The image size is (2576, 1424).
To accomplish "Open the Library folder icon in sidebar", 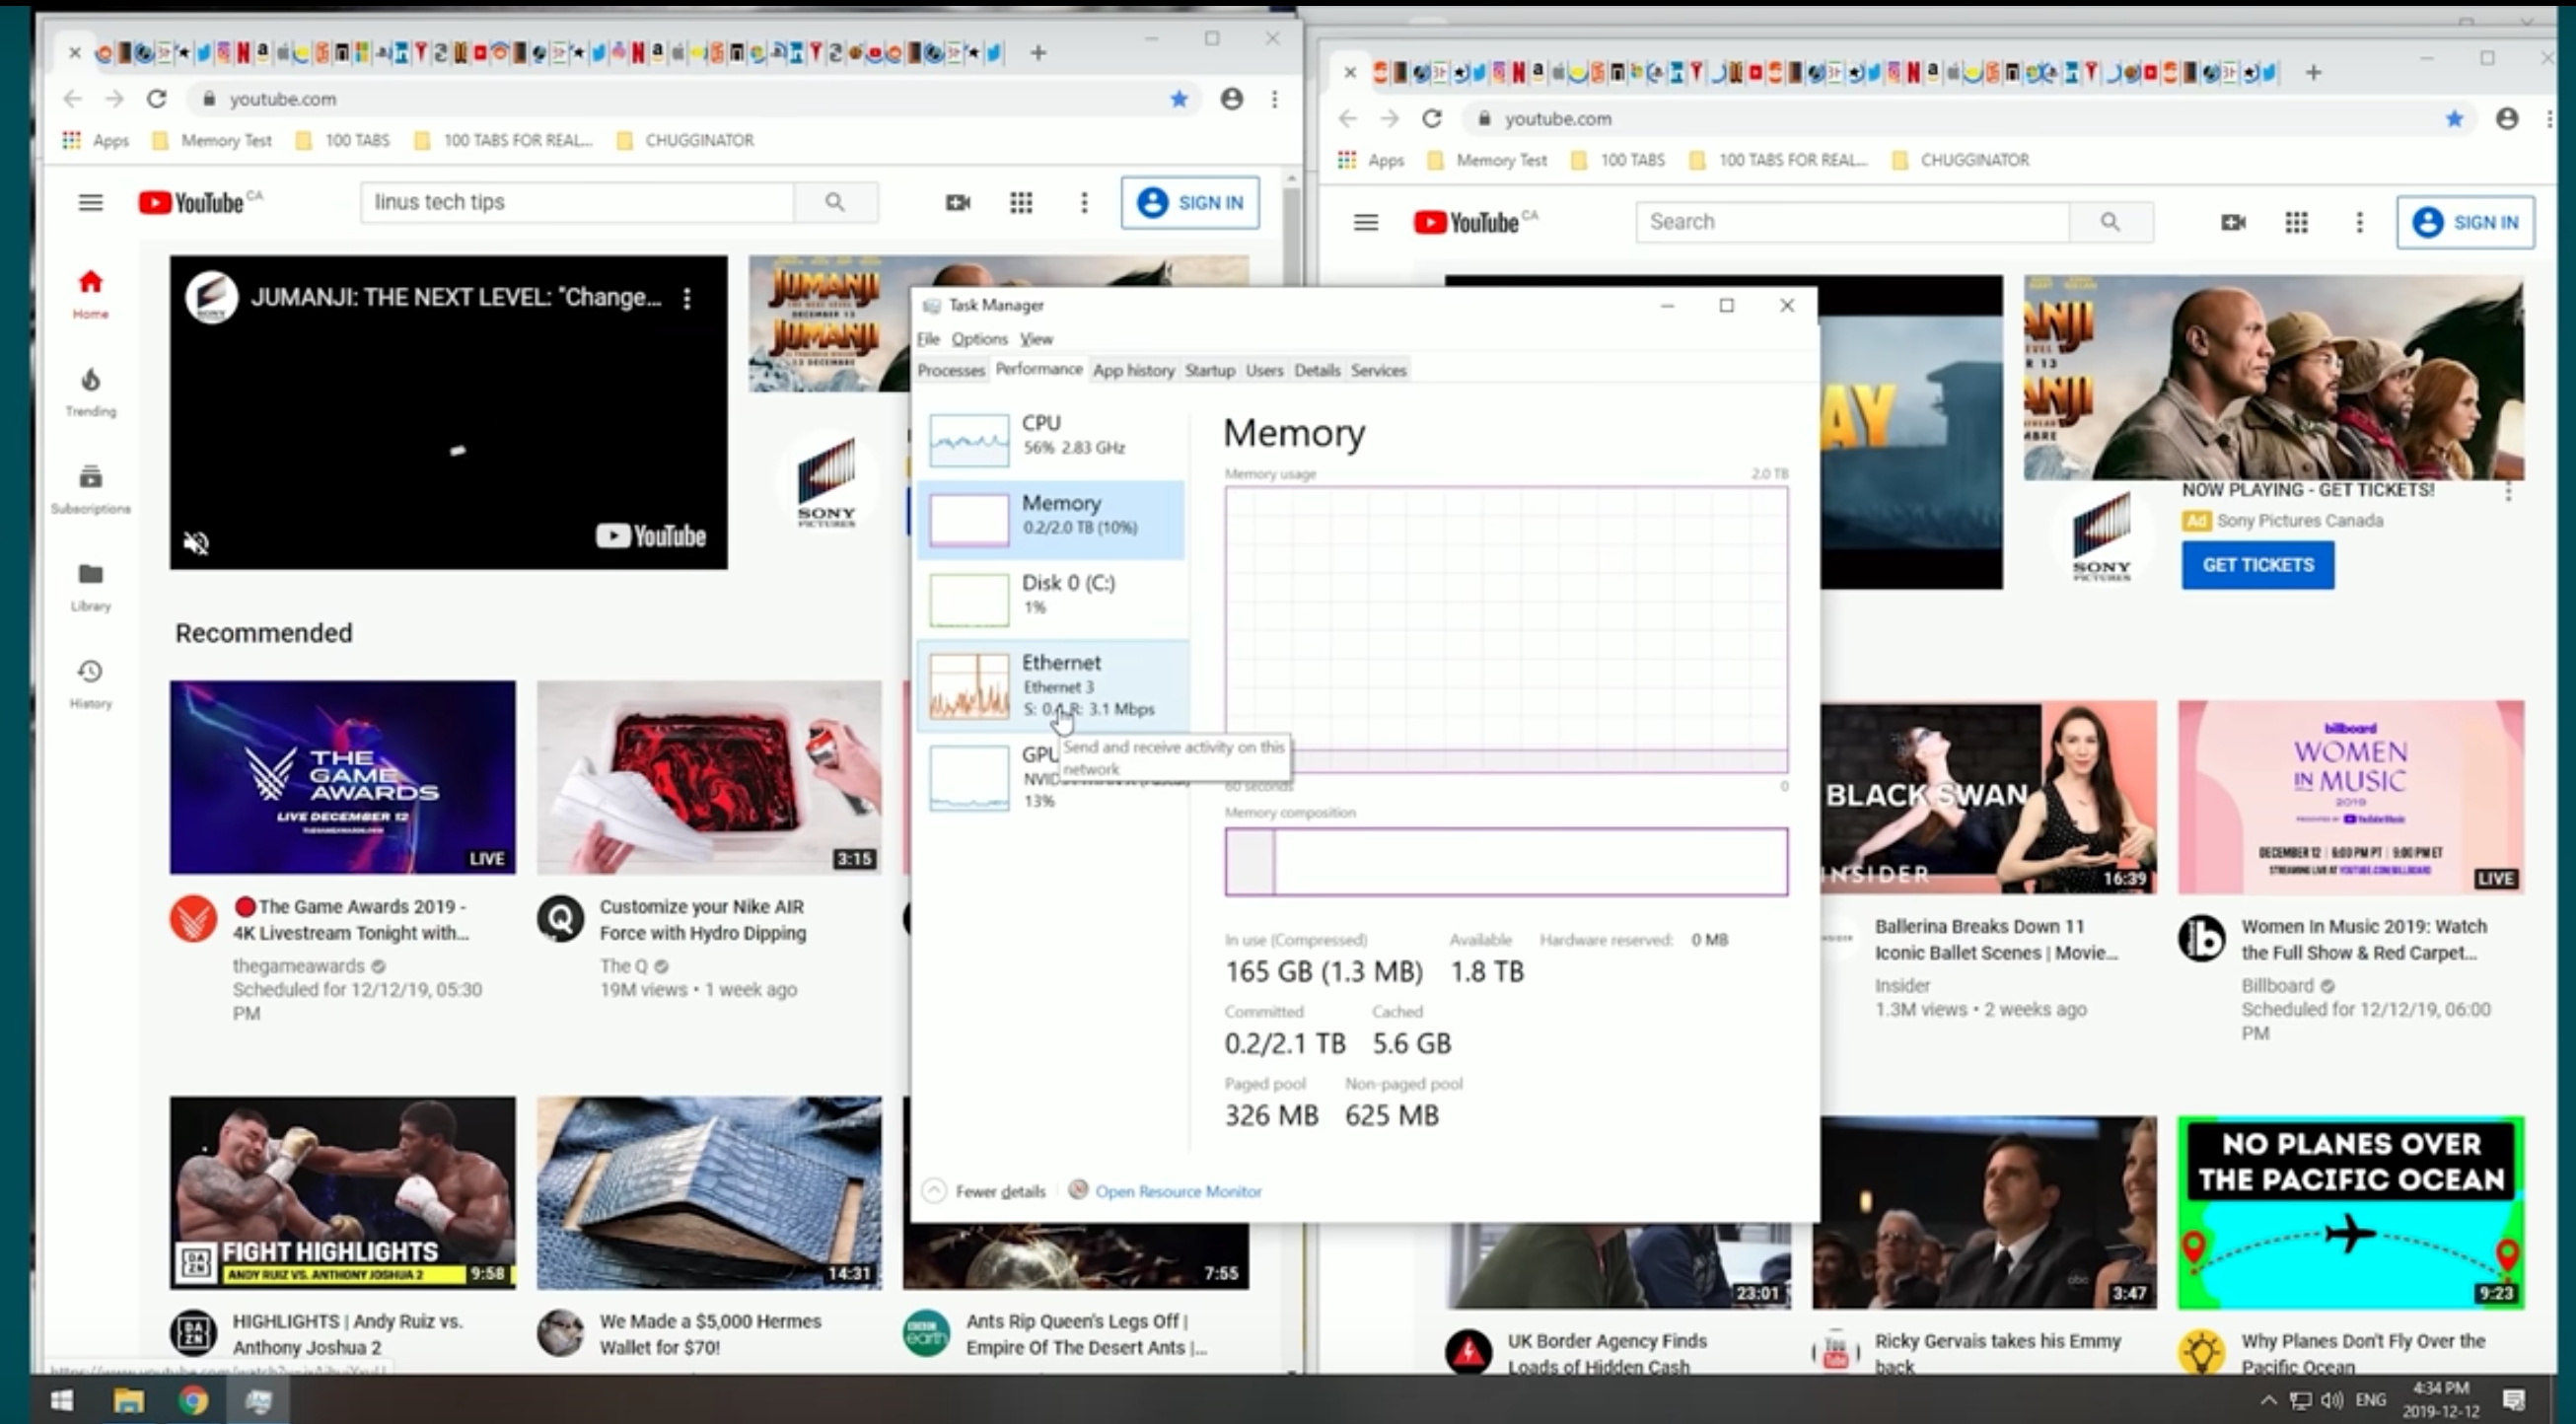I will (x=90, y=575).
